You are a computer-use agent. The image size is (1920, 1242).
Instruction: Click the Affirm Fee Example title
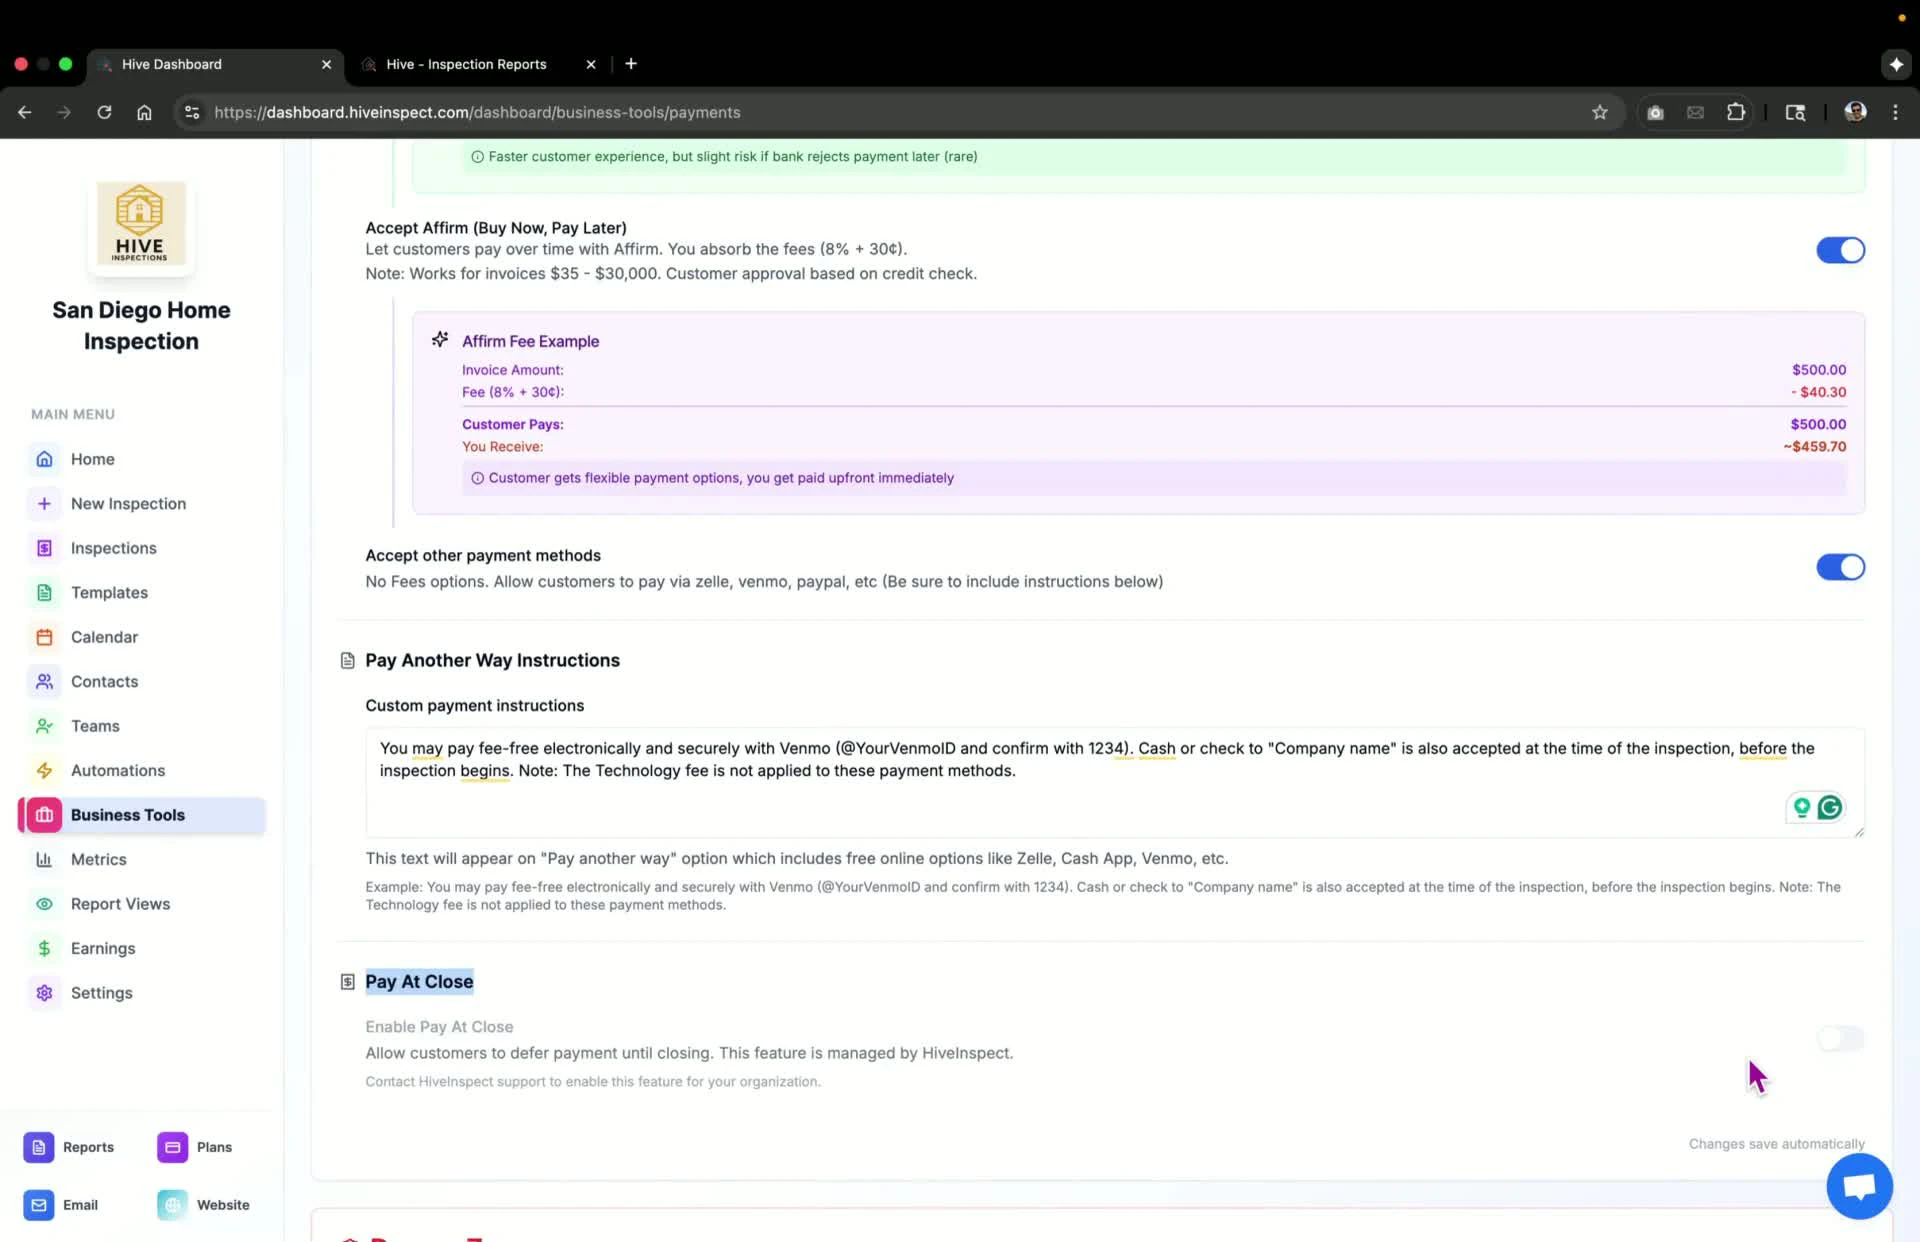tap(530, 341)
